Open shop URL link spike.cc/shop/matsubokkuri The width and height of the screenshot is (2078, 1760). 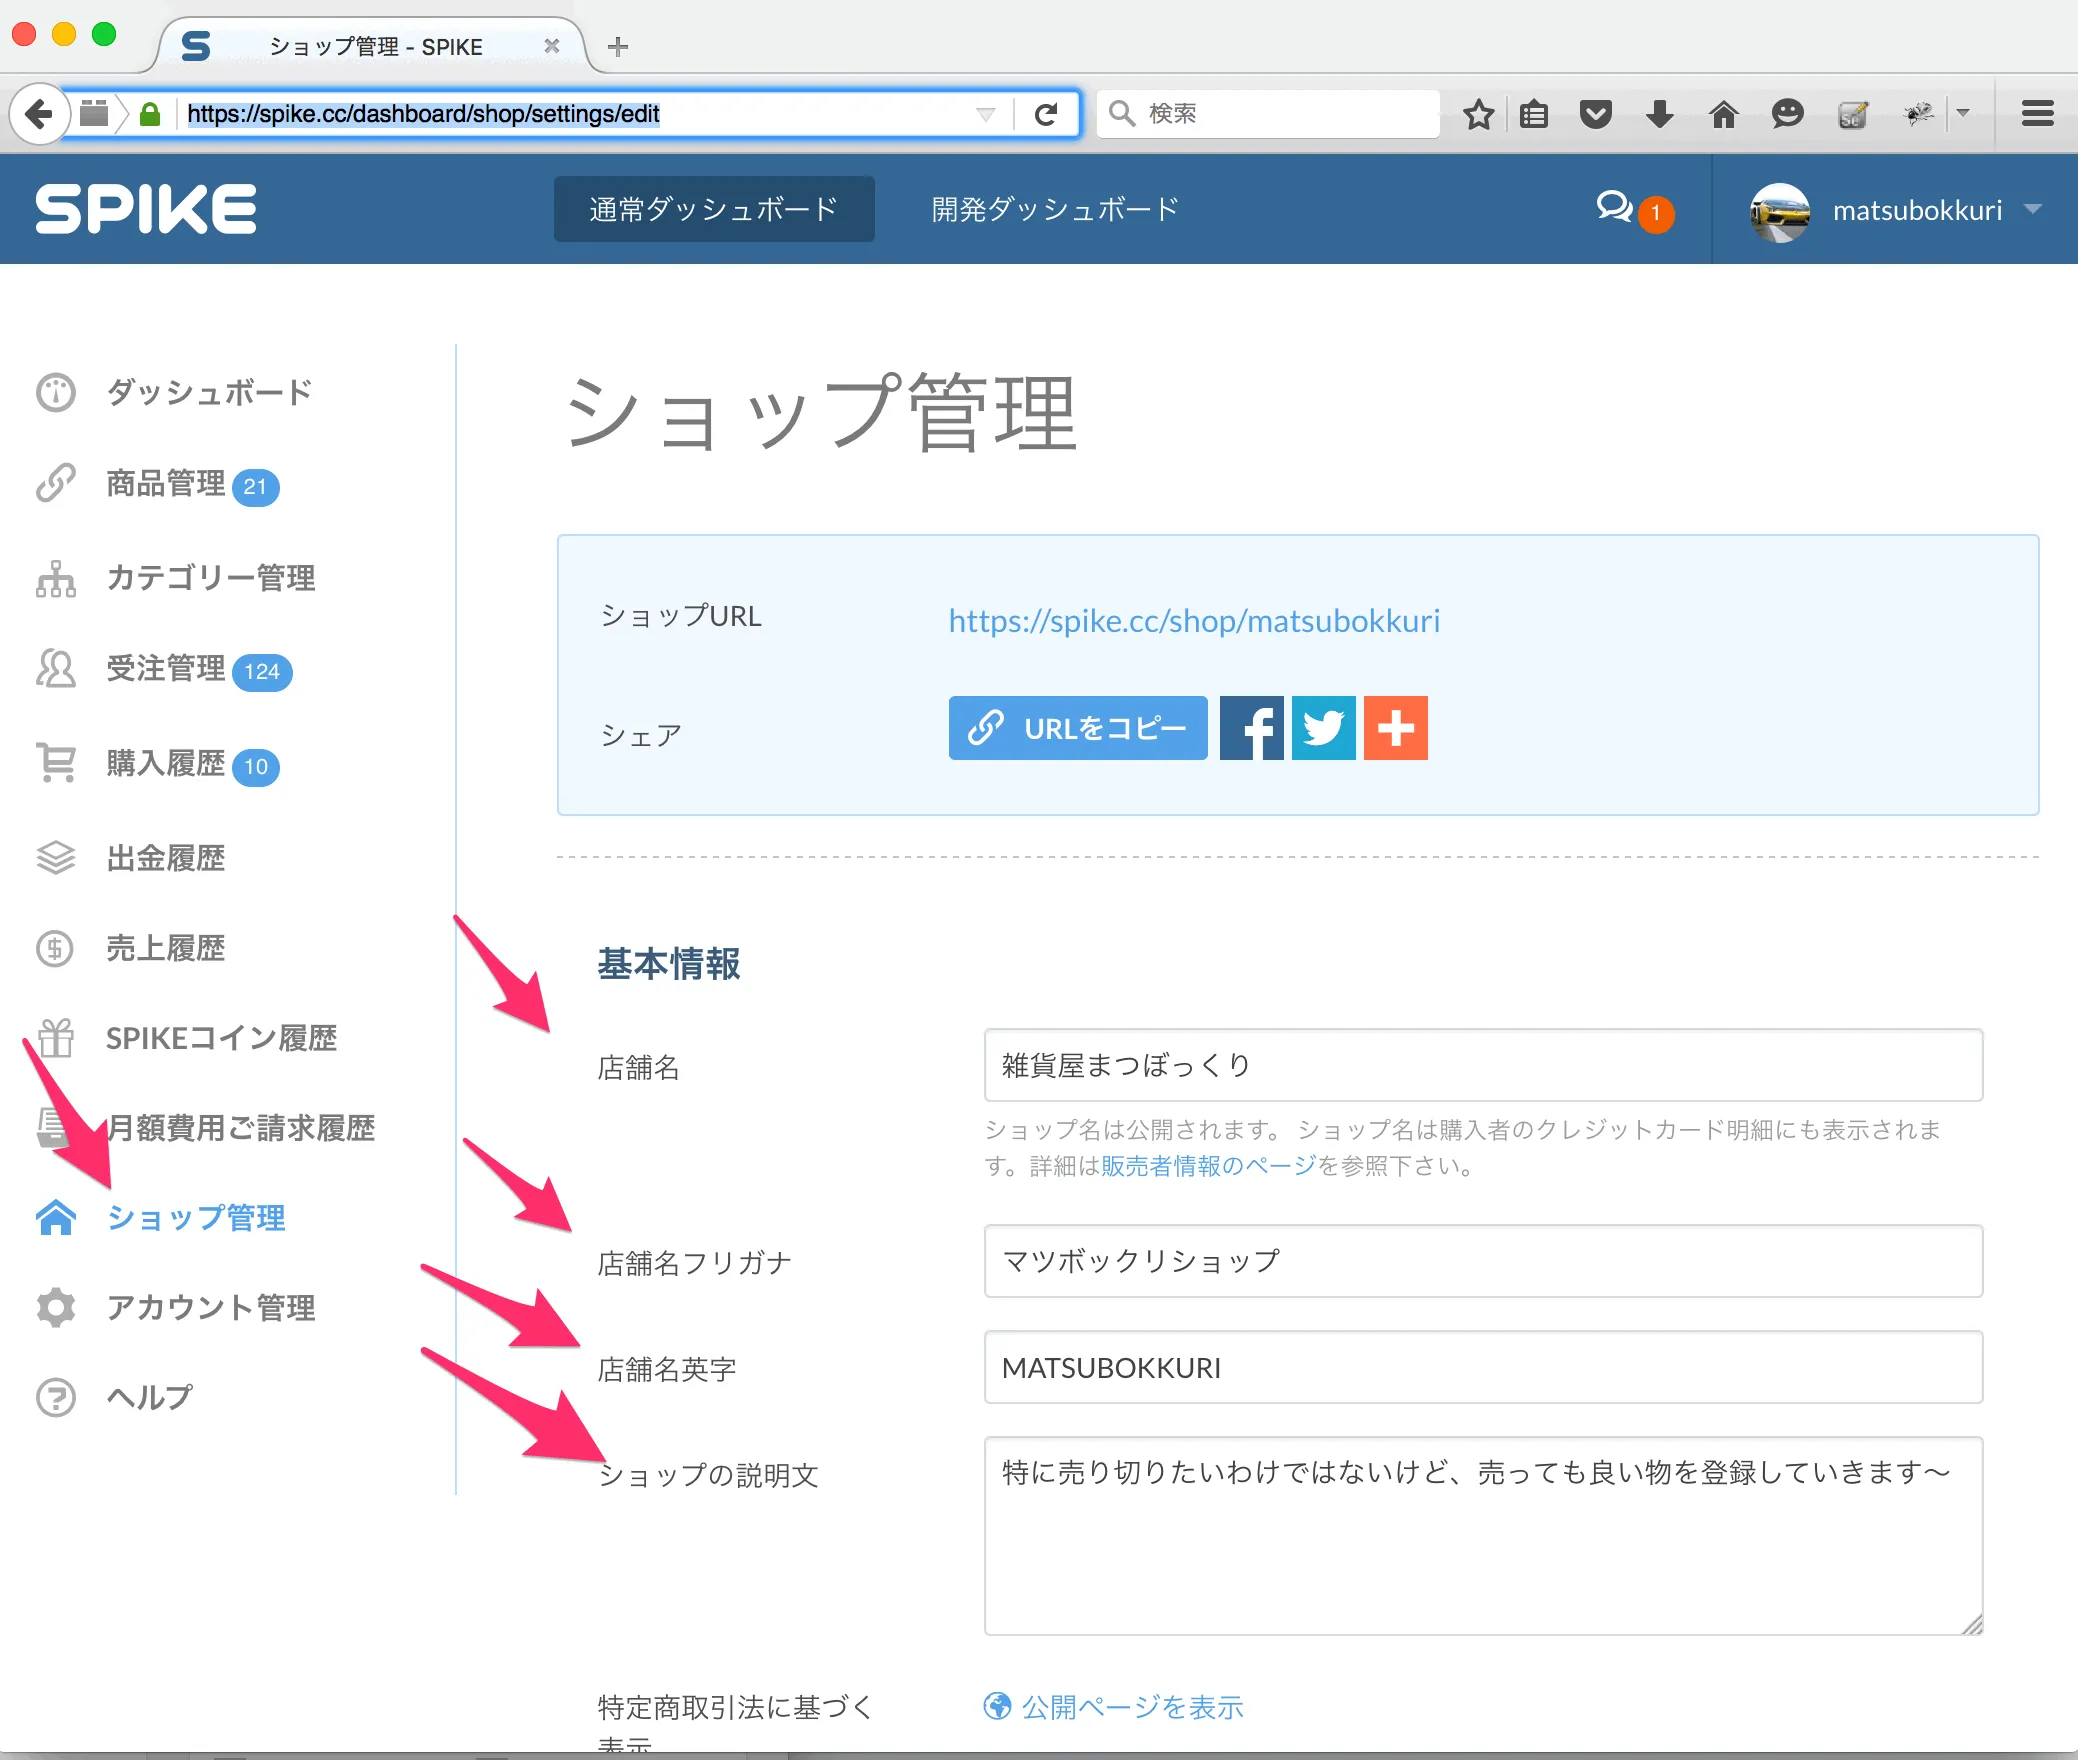[x=1194, y=621]
